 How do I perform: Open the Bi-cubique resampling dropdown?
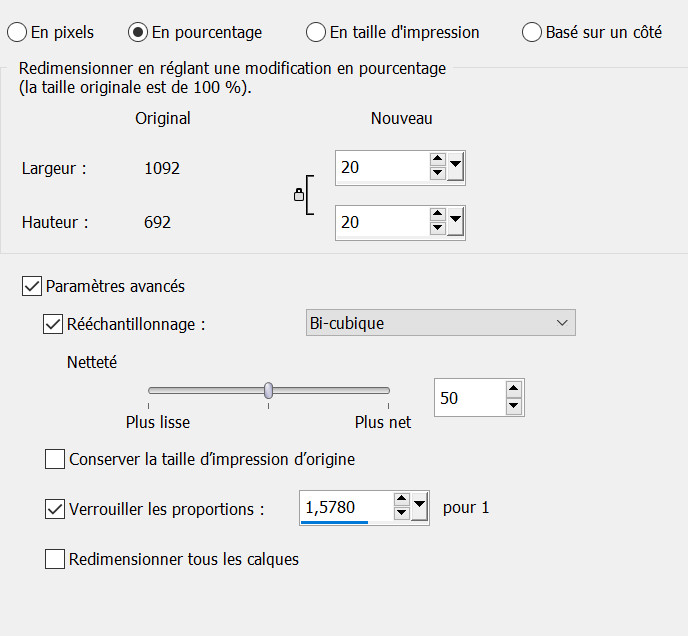tap(439, 323)
